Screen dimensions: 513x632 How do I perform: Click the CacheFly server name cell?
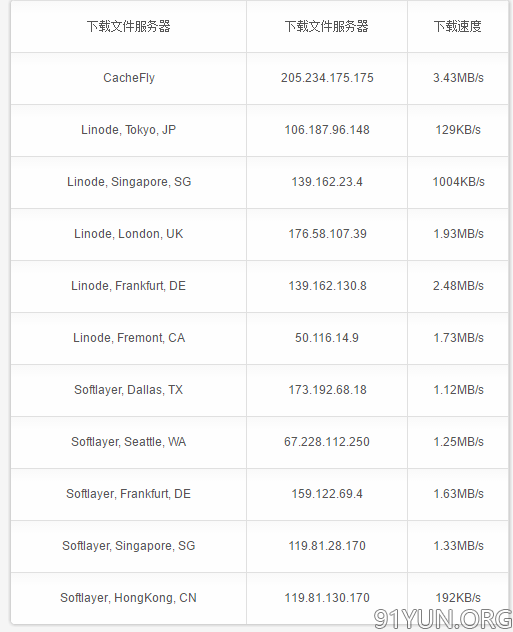pos(129,78)
